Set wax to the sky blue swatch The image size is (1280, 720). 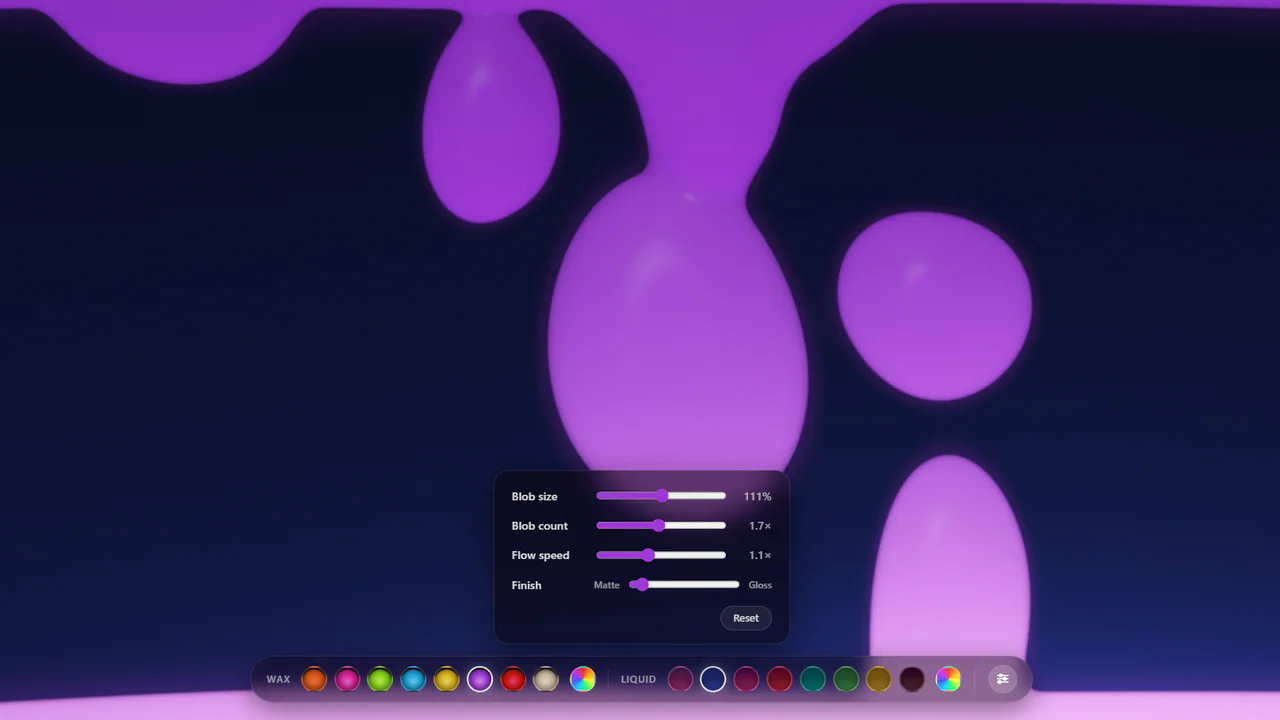click(x=413, y=680)
